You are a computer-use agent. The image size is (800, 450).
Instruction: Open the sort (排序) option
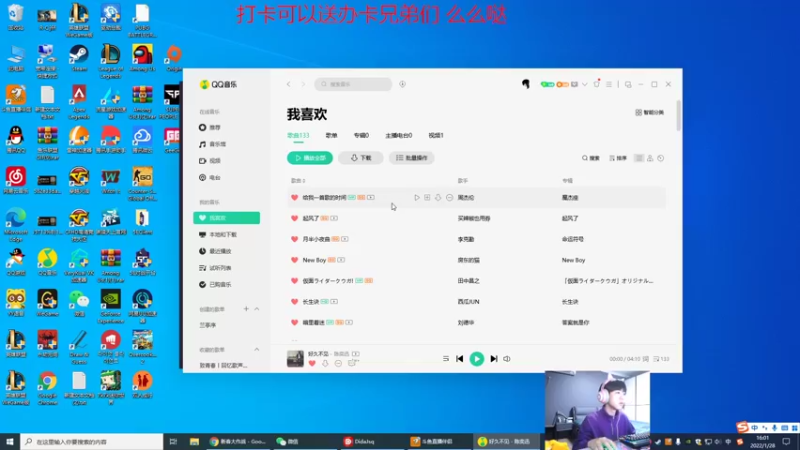[618, 158]
